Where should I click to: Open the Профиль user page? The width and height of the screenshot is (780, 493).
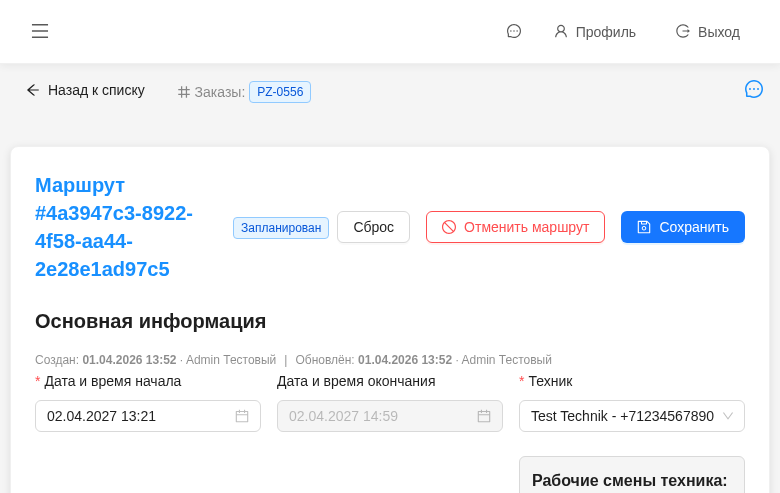click(595, 32)
